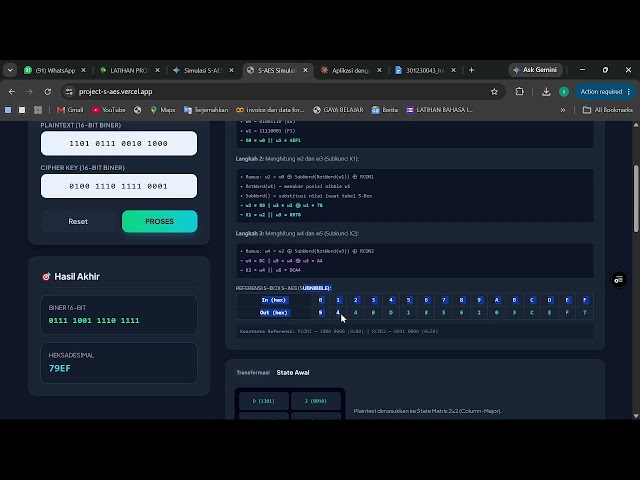This screenshot has width=640, height=480.
Task: Open the Chrome profile avatar
Action: click(564, 92)
